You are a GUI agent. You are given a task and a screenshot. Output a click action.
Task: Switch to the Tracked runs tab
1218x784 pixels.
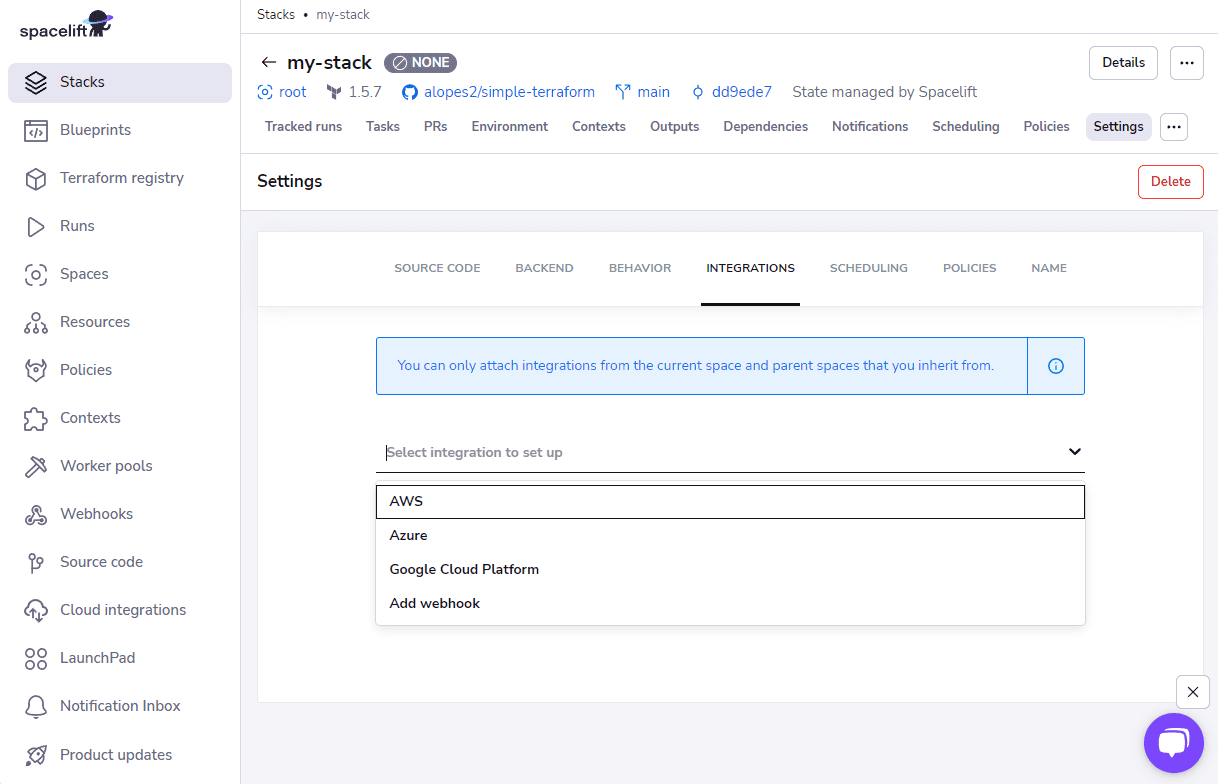click(303, 127)
